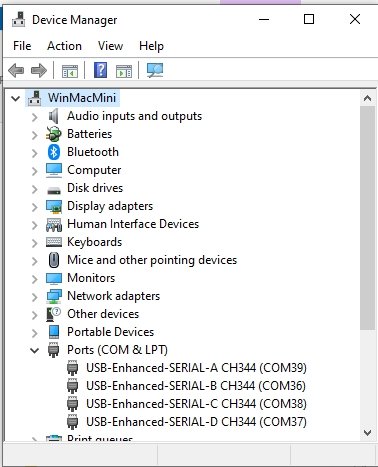Open the Action menu
Viewport: 378px width, 467px height.
[x=64, y=46]
